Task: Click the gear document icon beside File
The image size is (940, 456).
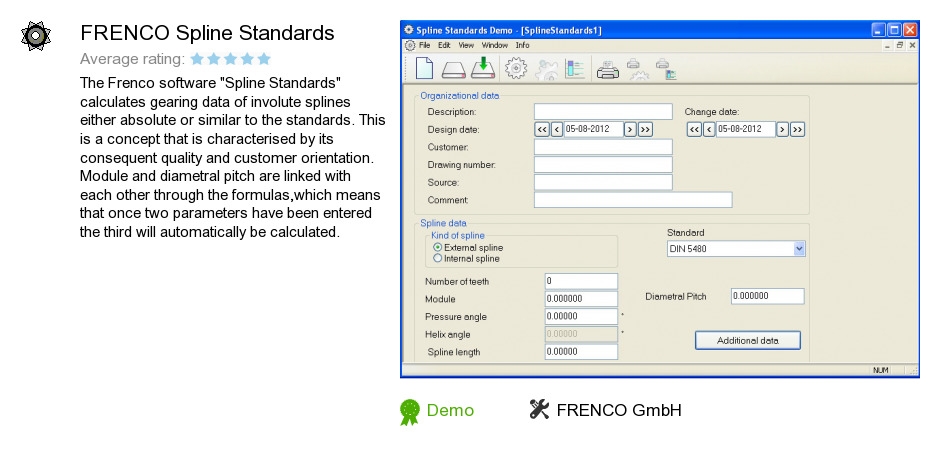Action: pyautogui.click(x=410, y=45)
